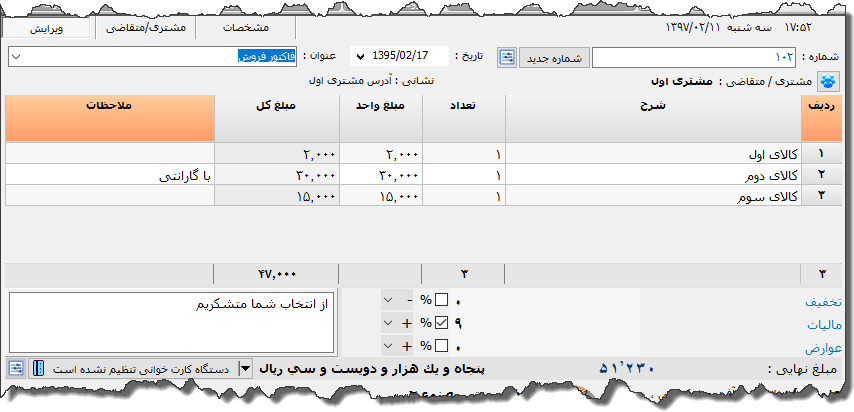Click the note box از انتخاب شما متشکریم
The height and width of the screenshot is (412, 854).
172,322
